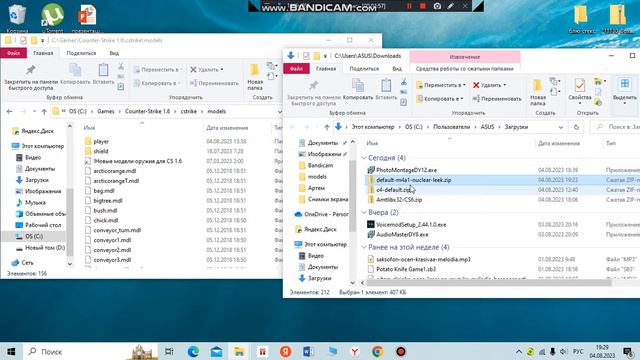Click Переименовать in models window ribbon

pos(214,83)
